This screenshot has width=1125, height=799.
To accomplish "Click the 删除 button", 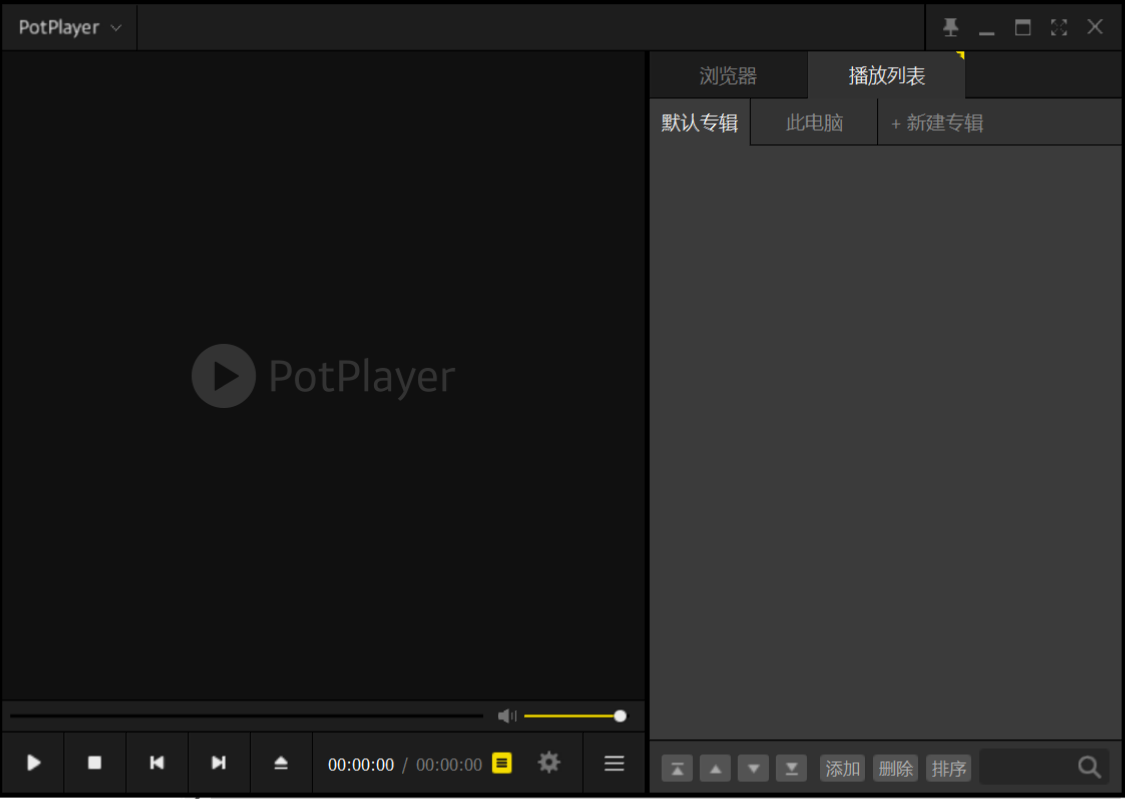I will tap(895, 768).
